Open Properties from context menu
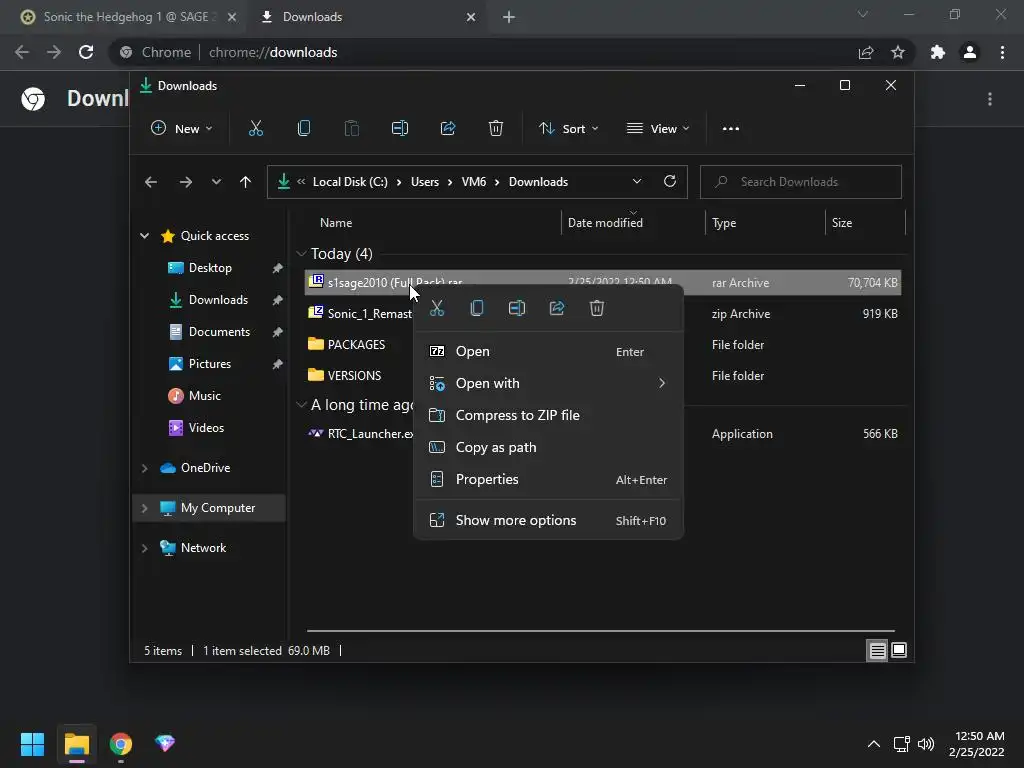 pos(549,479)
